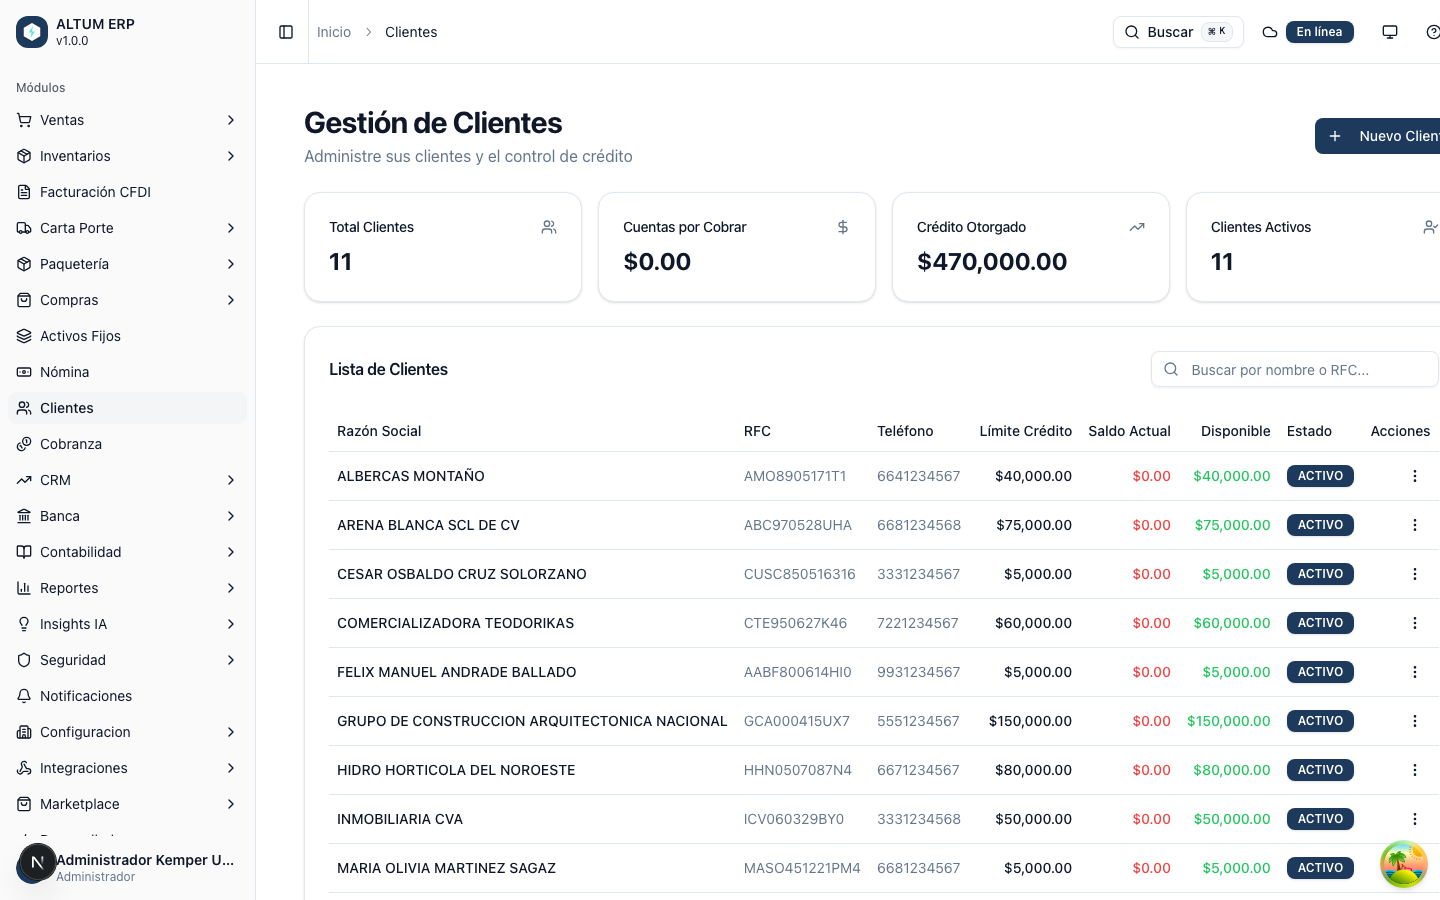
Task: Toggle the sidebar panel icon
Action: click(x=286, y=32)
